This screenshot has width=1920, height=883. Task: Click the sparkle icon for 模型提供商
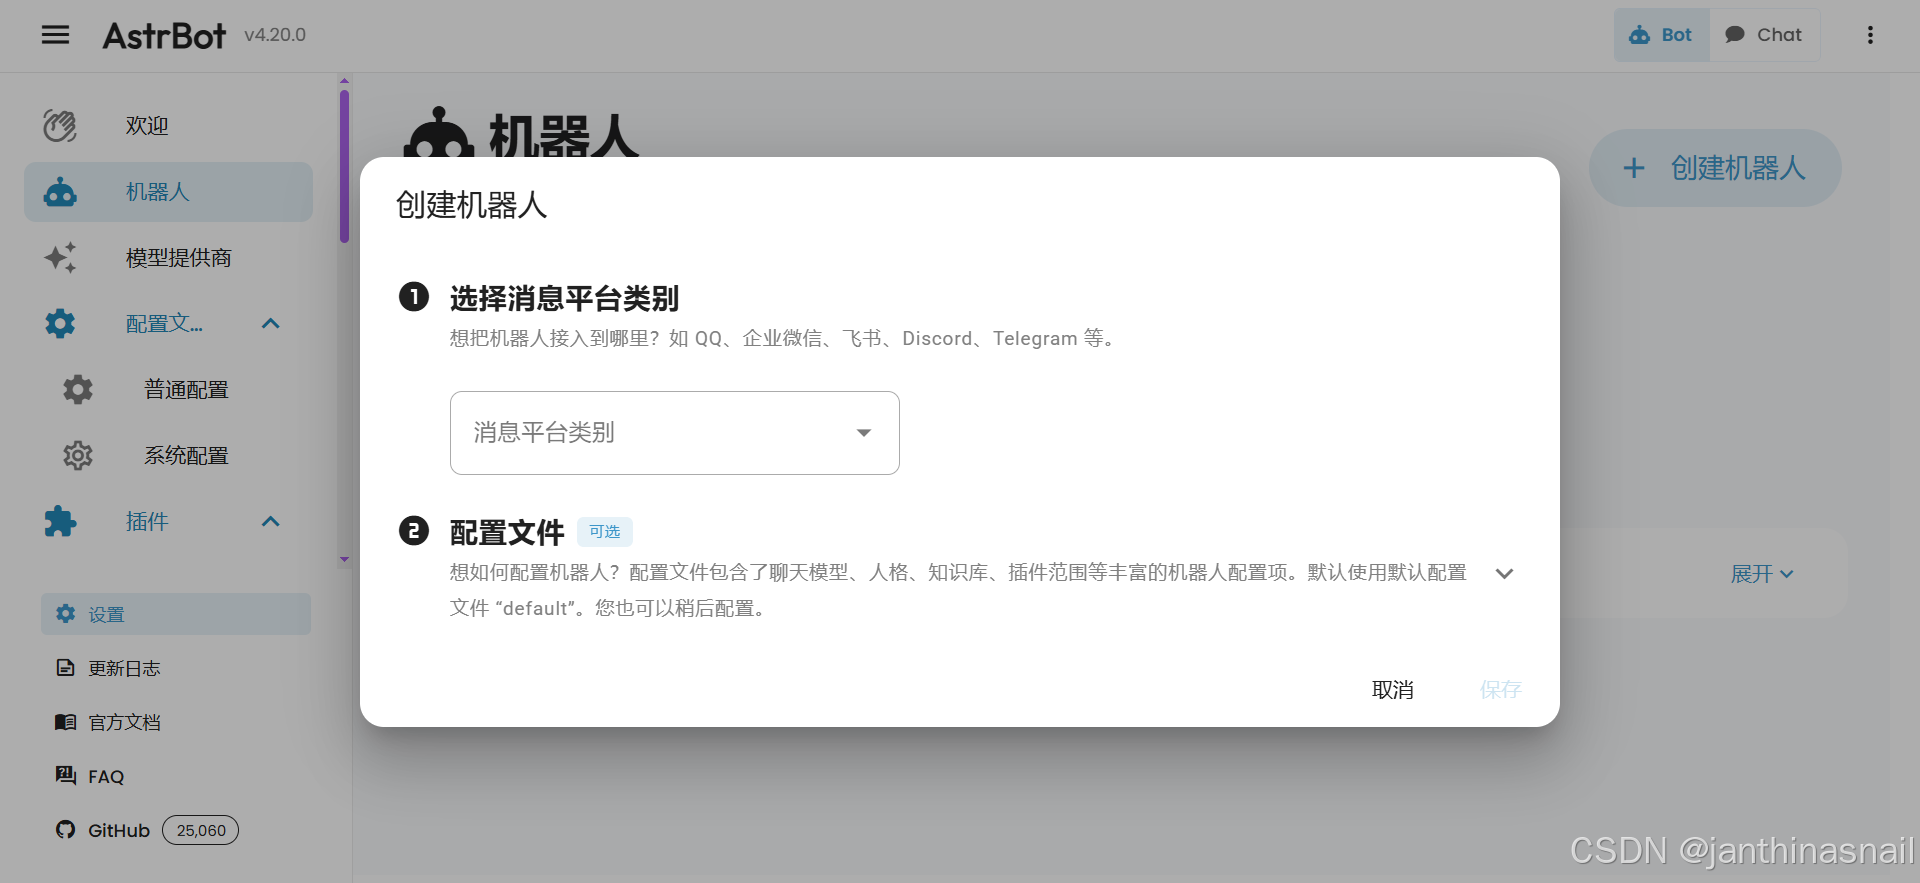click(60, 258)
